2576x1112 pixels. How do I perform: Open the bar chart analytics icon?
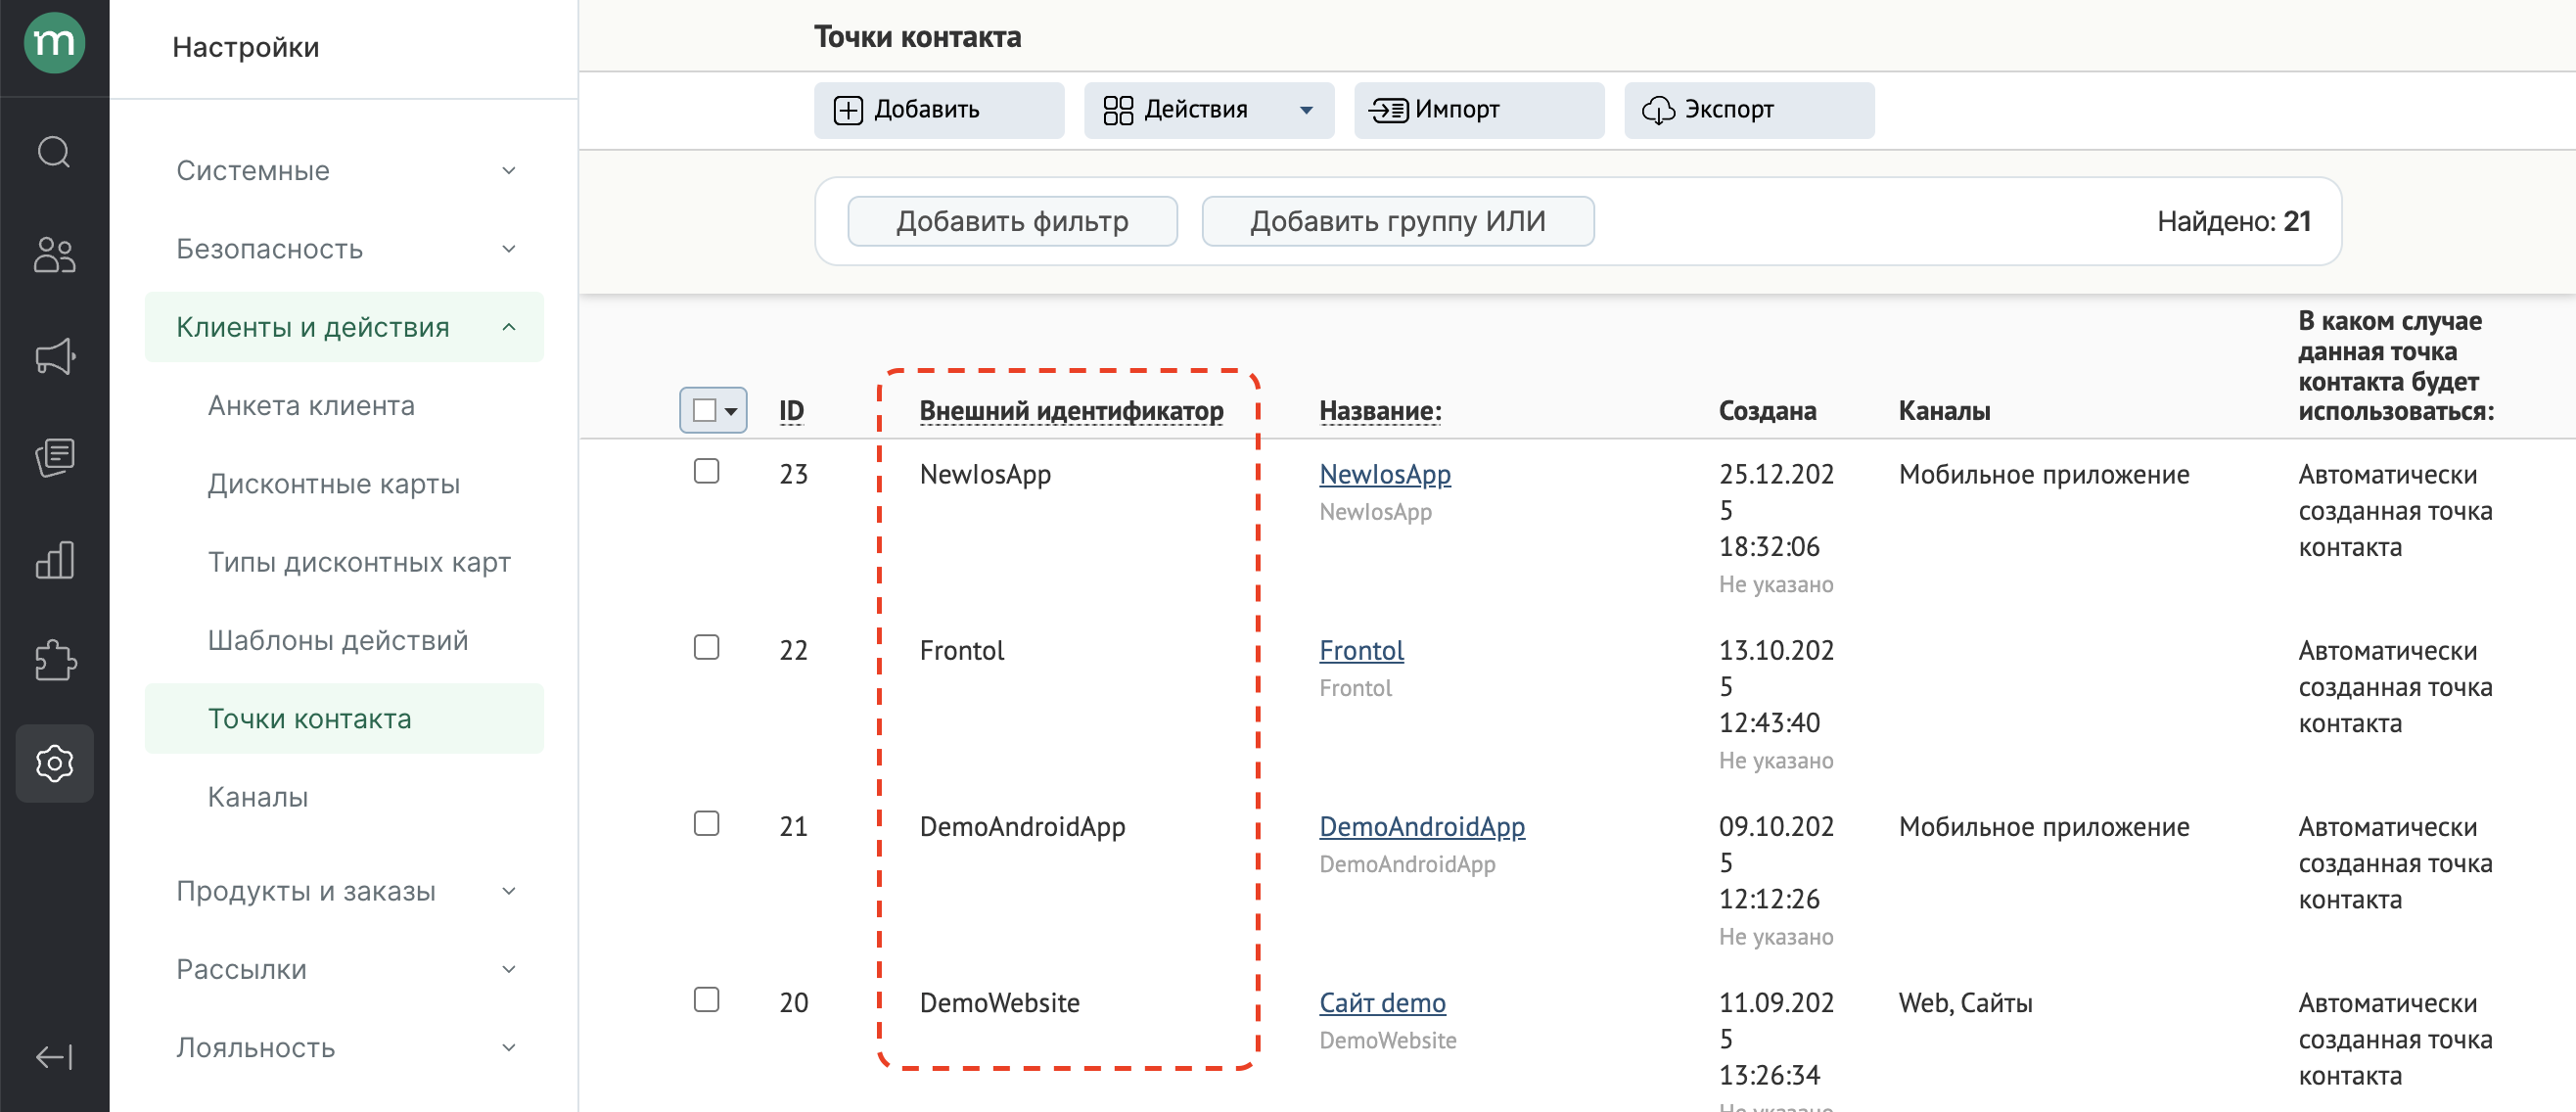click(x=54, y=560)
